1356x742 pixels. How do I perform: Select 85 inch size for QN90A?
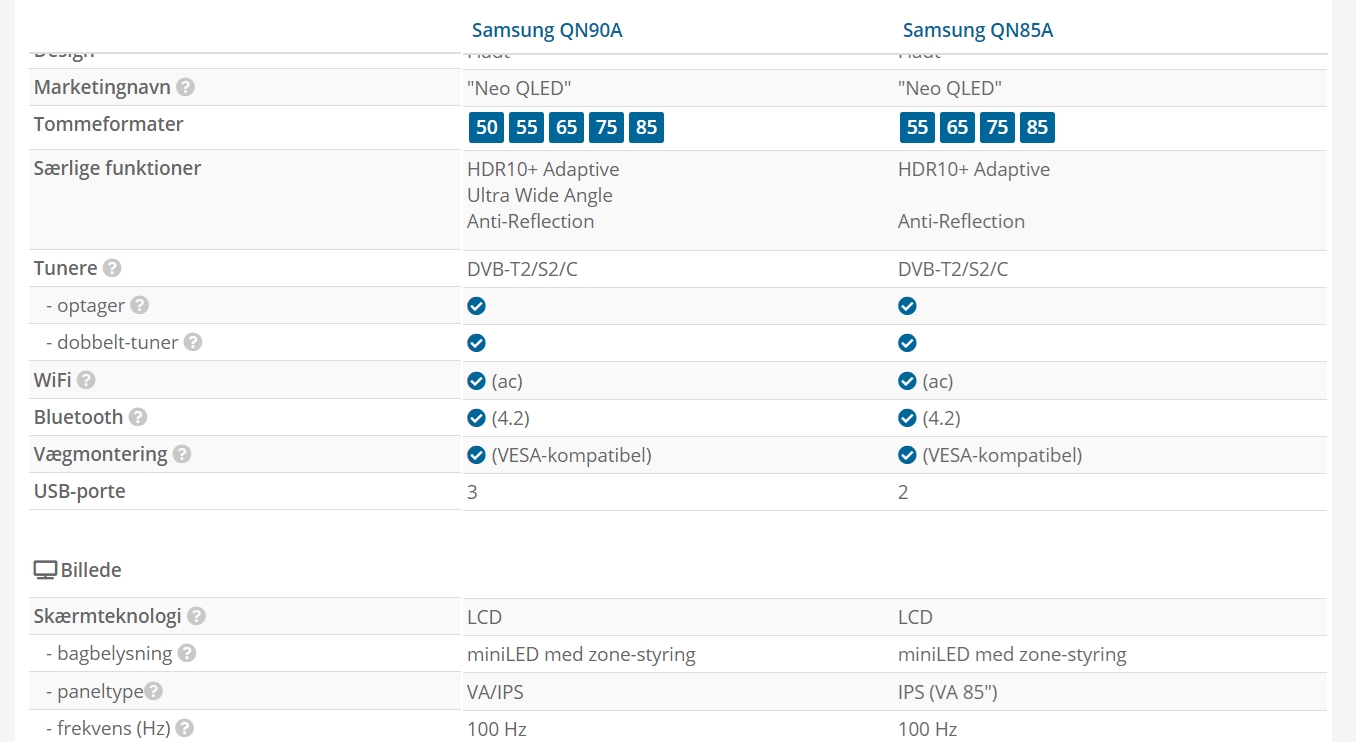click(x=646, y=127)
